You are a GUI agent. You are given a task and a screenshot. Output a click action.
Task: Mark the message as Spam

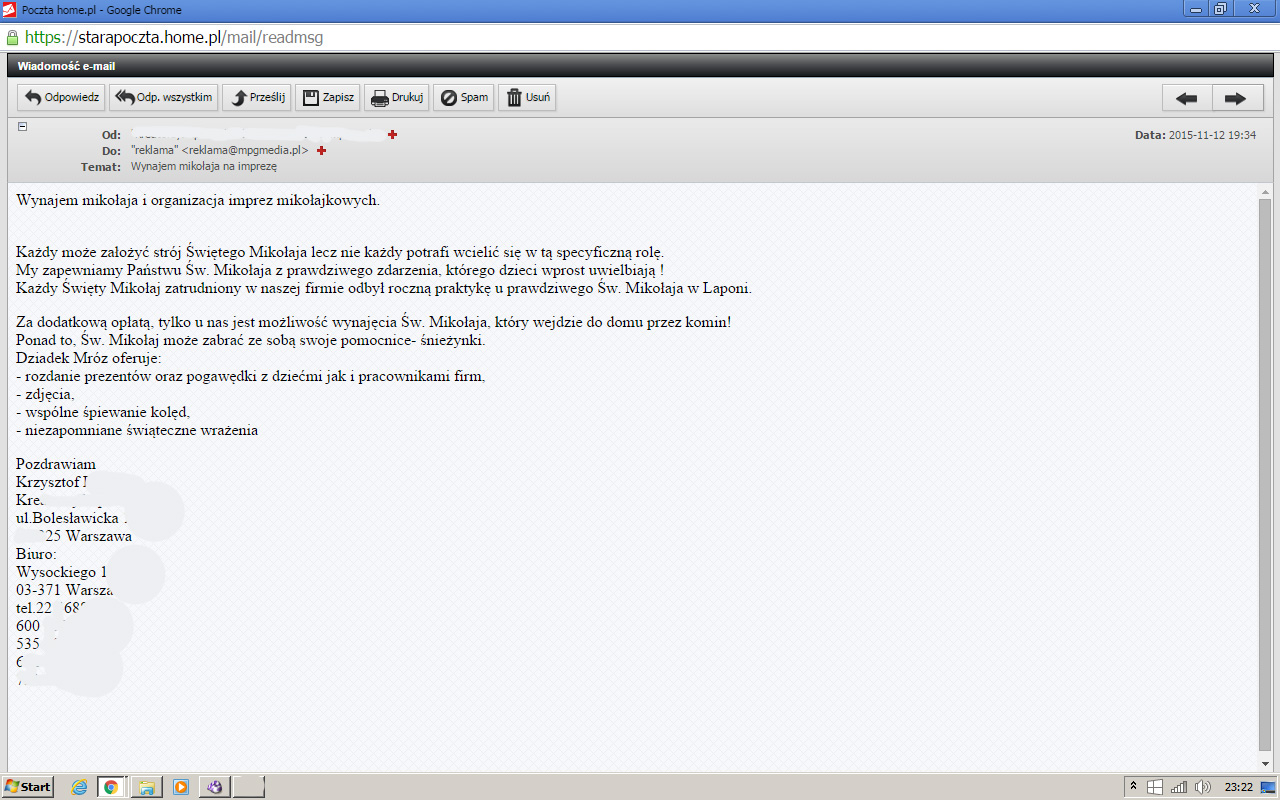click(464, 98)
